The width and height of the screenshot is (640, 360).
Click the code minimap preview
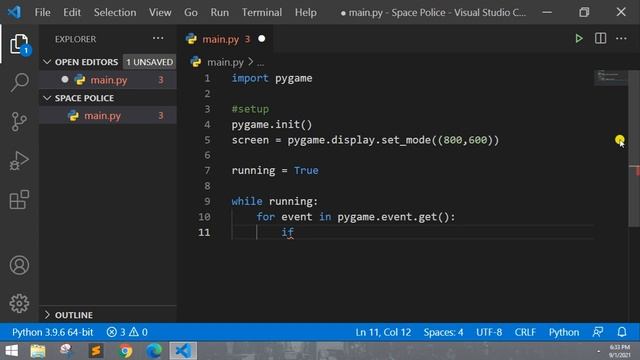click(610, 77)
